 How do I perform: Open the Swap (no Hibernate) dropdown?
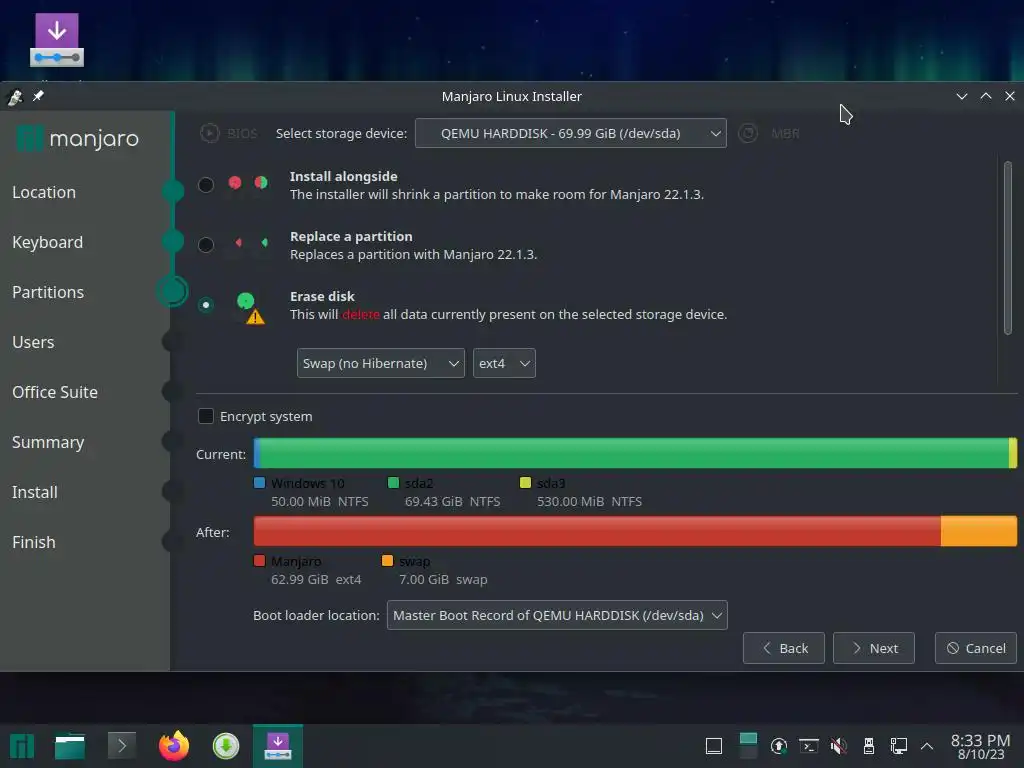[381, 363]
